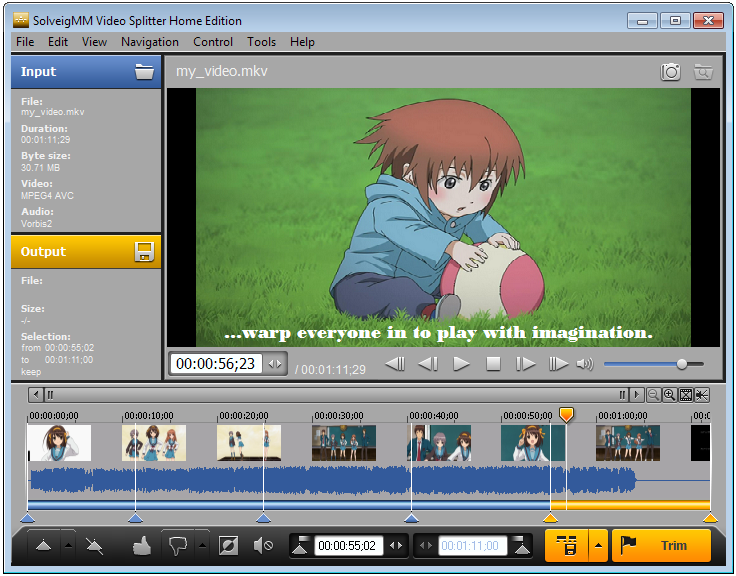Click thumbnail at 00:00:00;00
The image size is (736, 576).
coord(59,443)
